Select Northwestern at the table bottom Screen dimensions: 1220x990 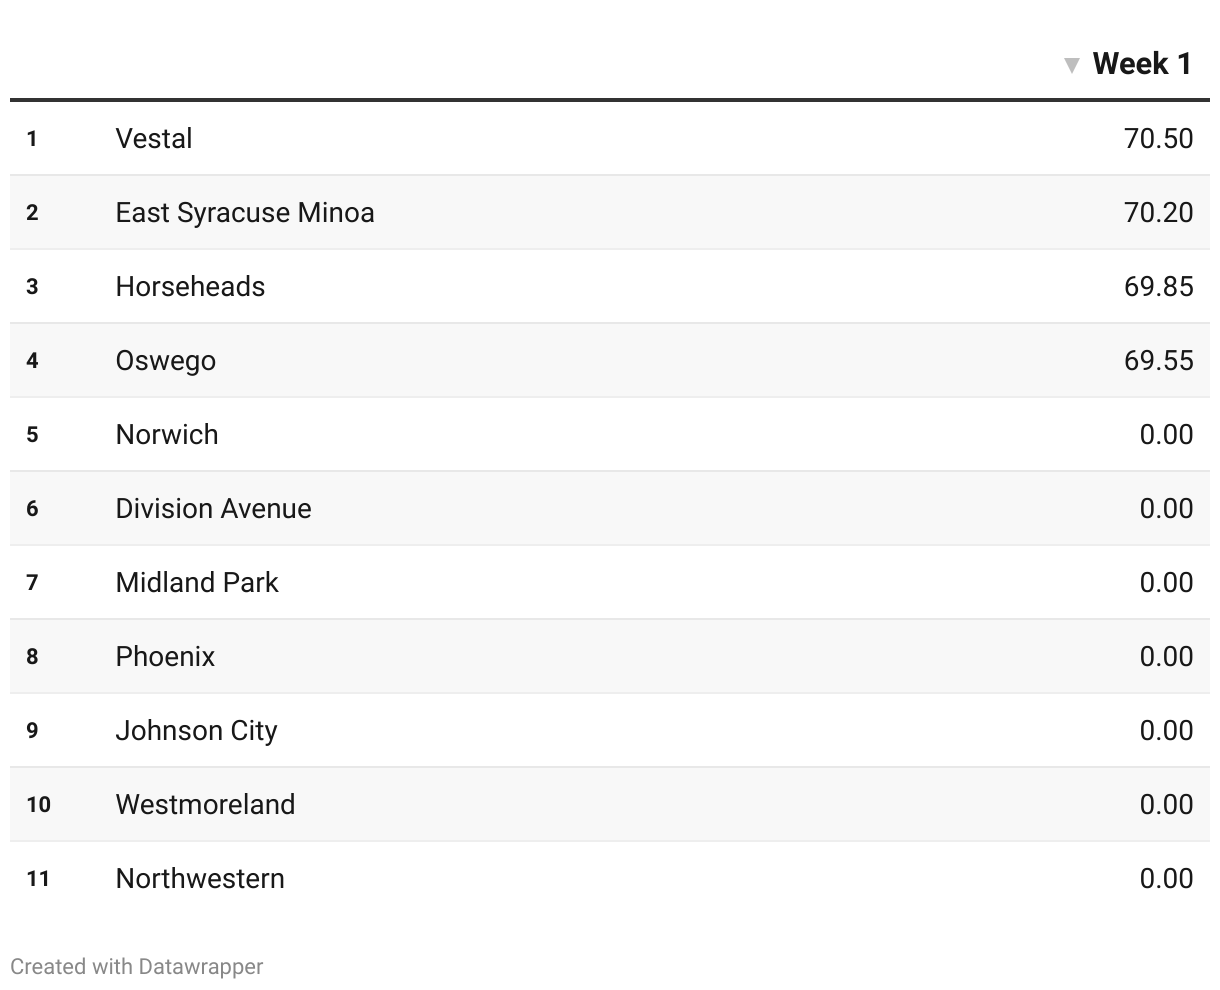click(200, 878)
